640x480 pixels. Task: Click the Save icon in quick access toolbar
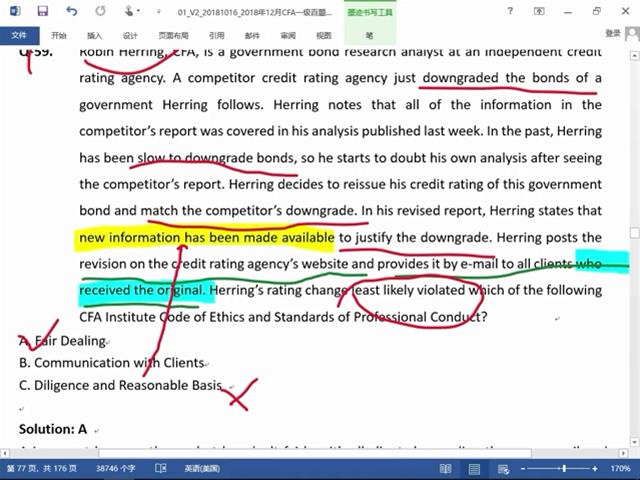click(42, 12)
